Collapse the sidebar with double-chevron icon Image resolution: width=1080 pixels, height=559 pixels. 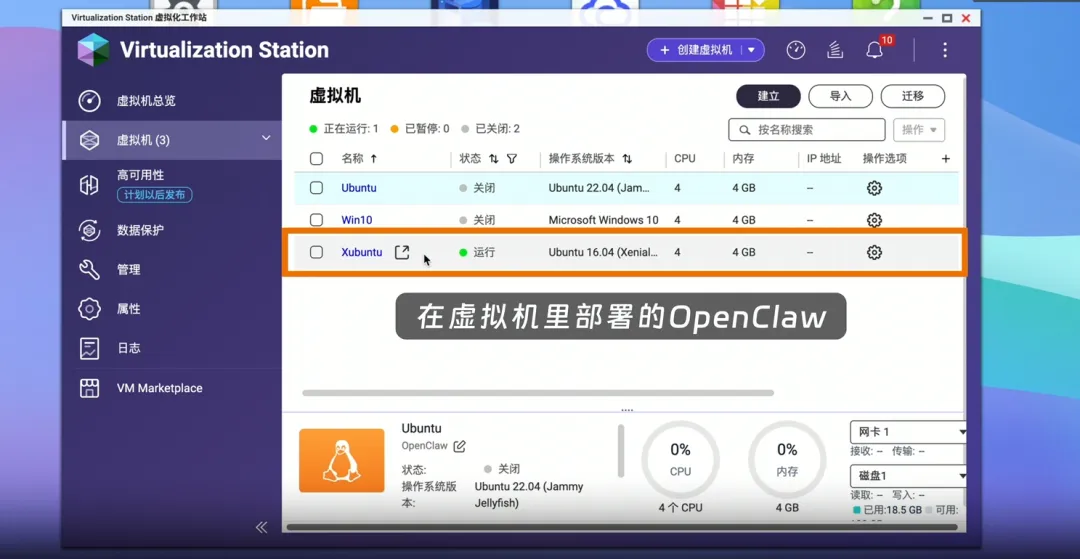[x=261, y=527]
